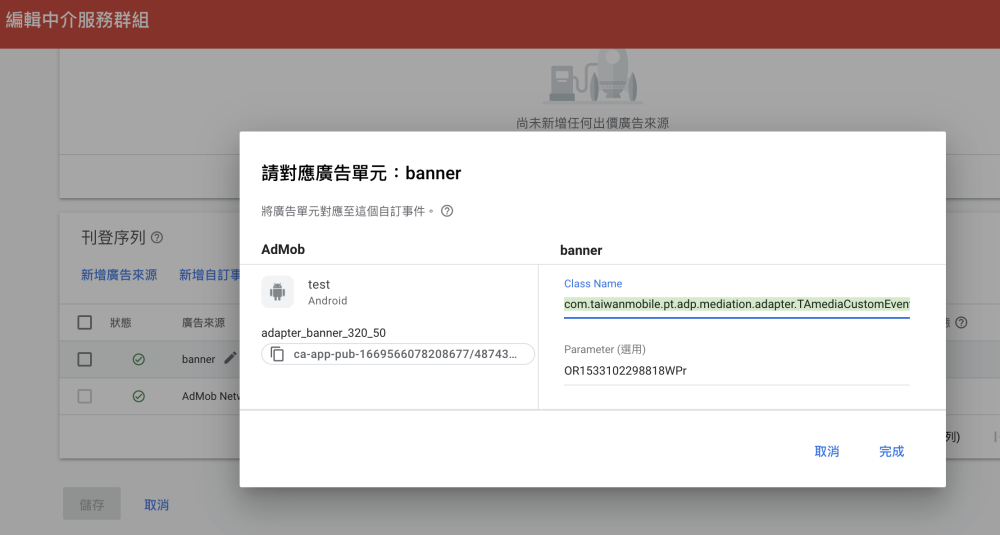The height and width of the screenshot is (535, 1000).
Task: Click the banner entry in the waterfall table
Action: tap(198, 360)
